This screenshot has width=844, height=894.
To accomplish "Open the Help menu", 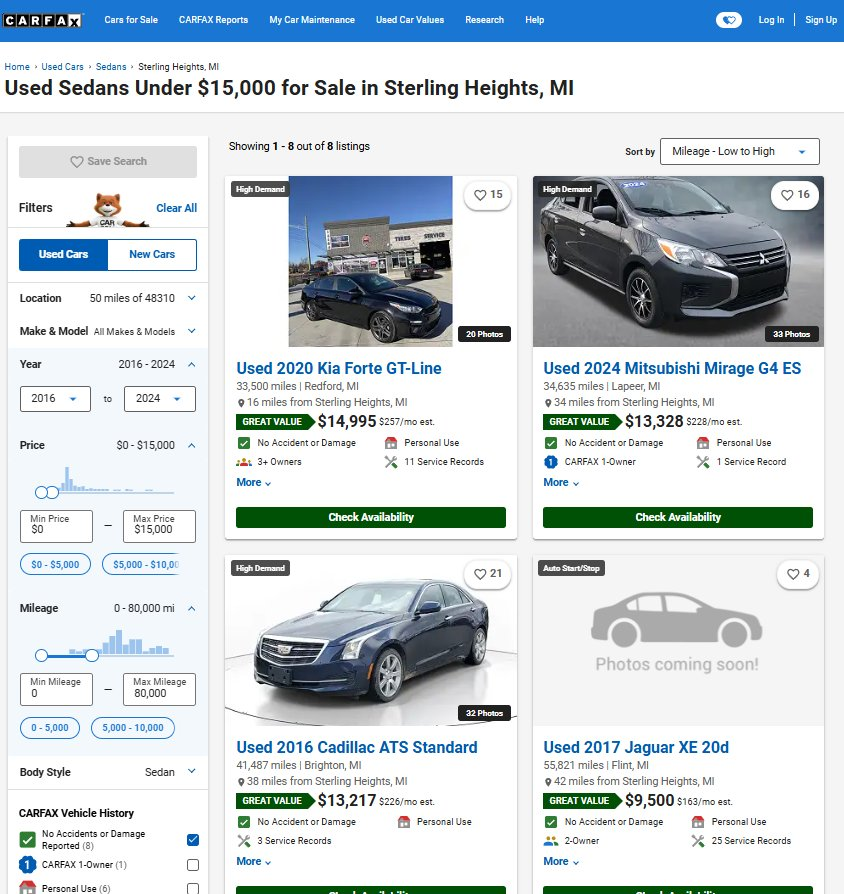I will click(x=534, y=20).
